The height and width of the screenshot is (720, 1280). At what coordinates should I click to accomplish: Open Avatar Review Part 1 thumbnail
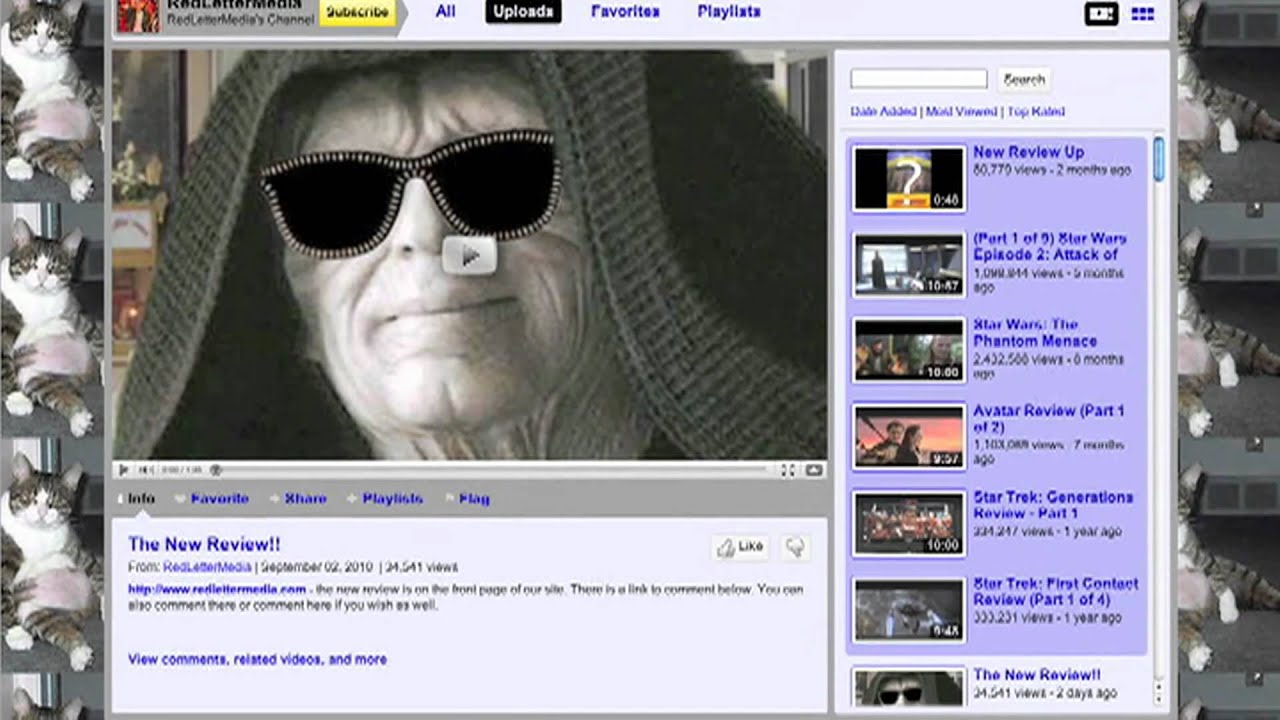tap(909, 436)
